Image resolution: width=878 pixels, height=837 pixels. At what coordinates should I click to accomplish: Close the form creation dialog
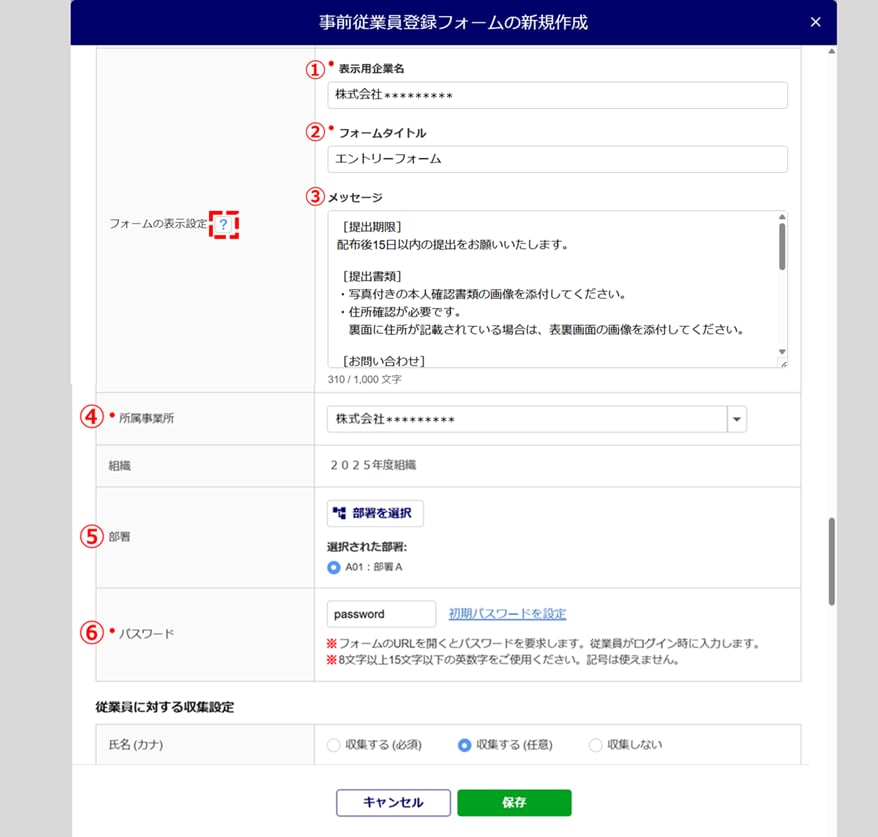coord(815,22)
